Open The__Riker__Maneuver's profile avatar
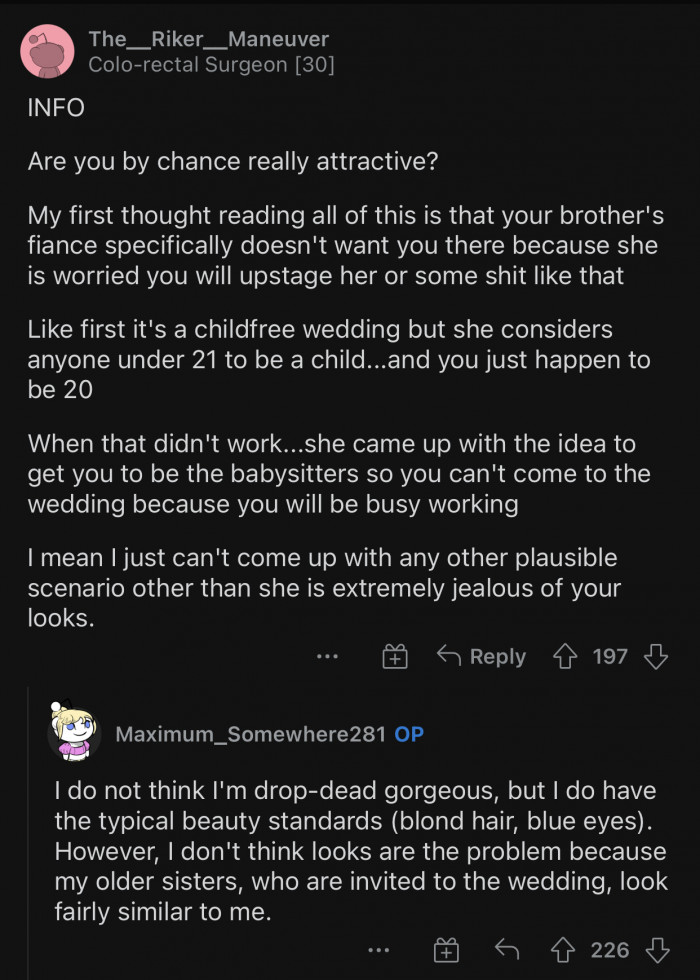 click(x=47, y=50)
